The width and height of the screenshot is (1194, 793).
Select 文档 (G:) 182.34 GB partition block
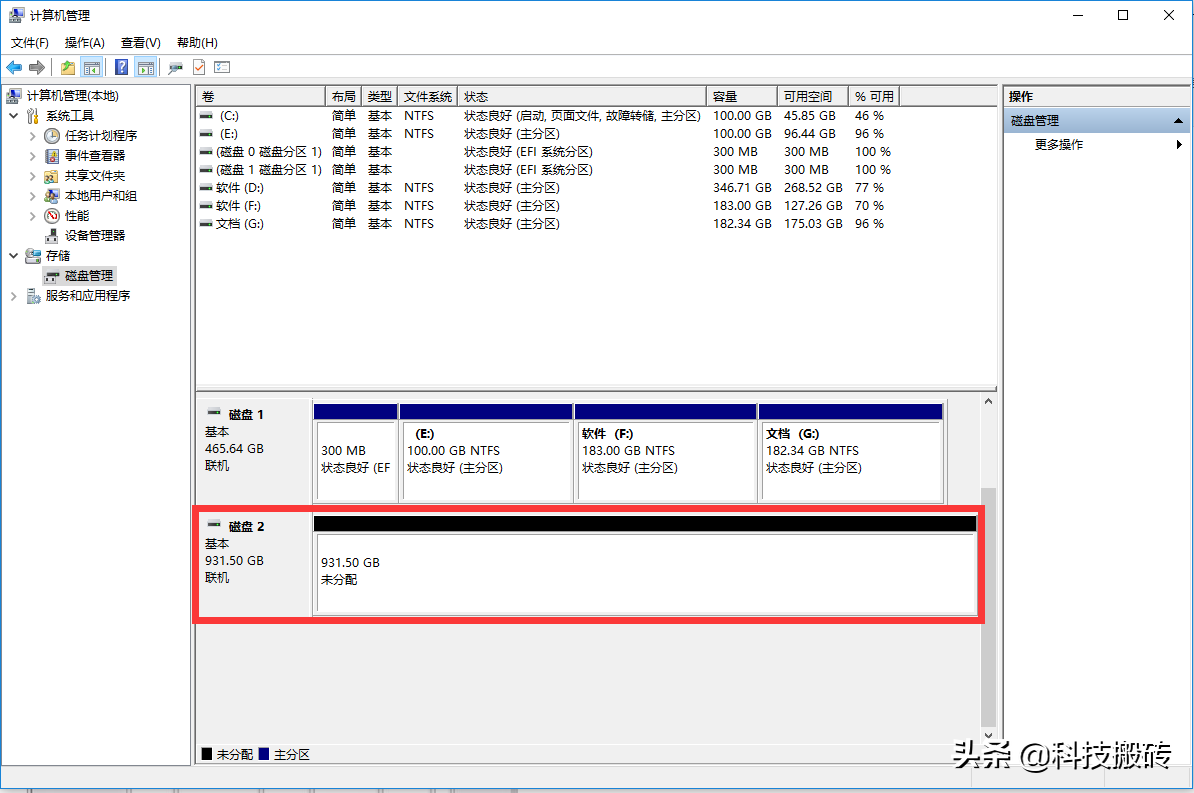point(851,452)
